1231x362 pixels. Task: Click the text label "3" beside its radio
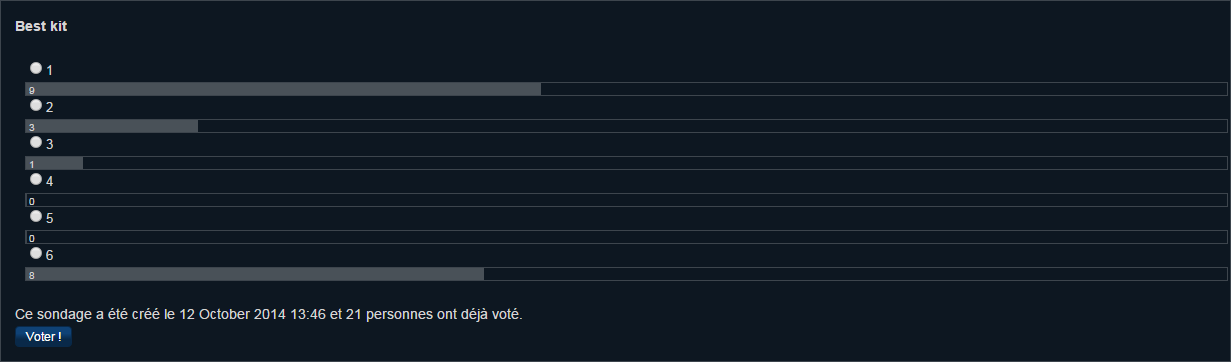[50, 144]
